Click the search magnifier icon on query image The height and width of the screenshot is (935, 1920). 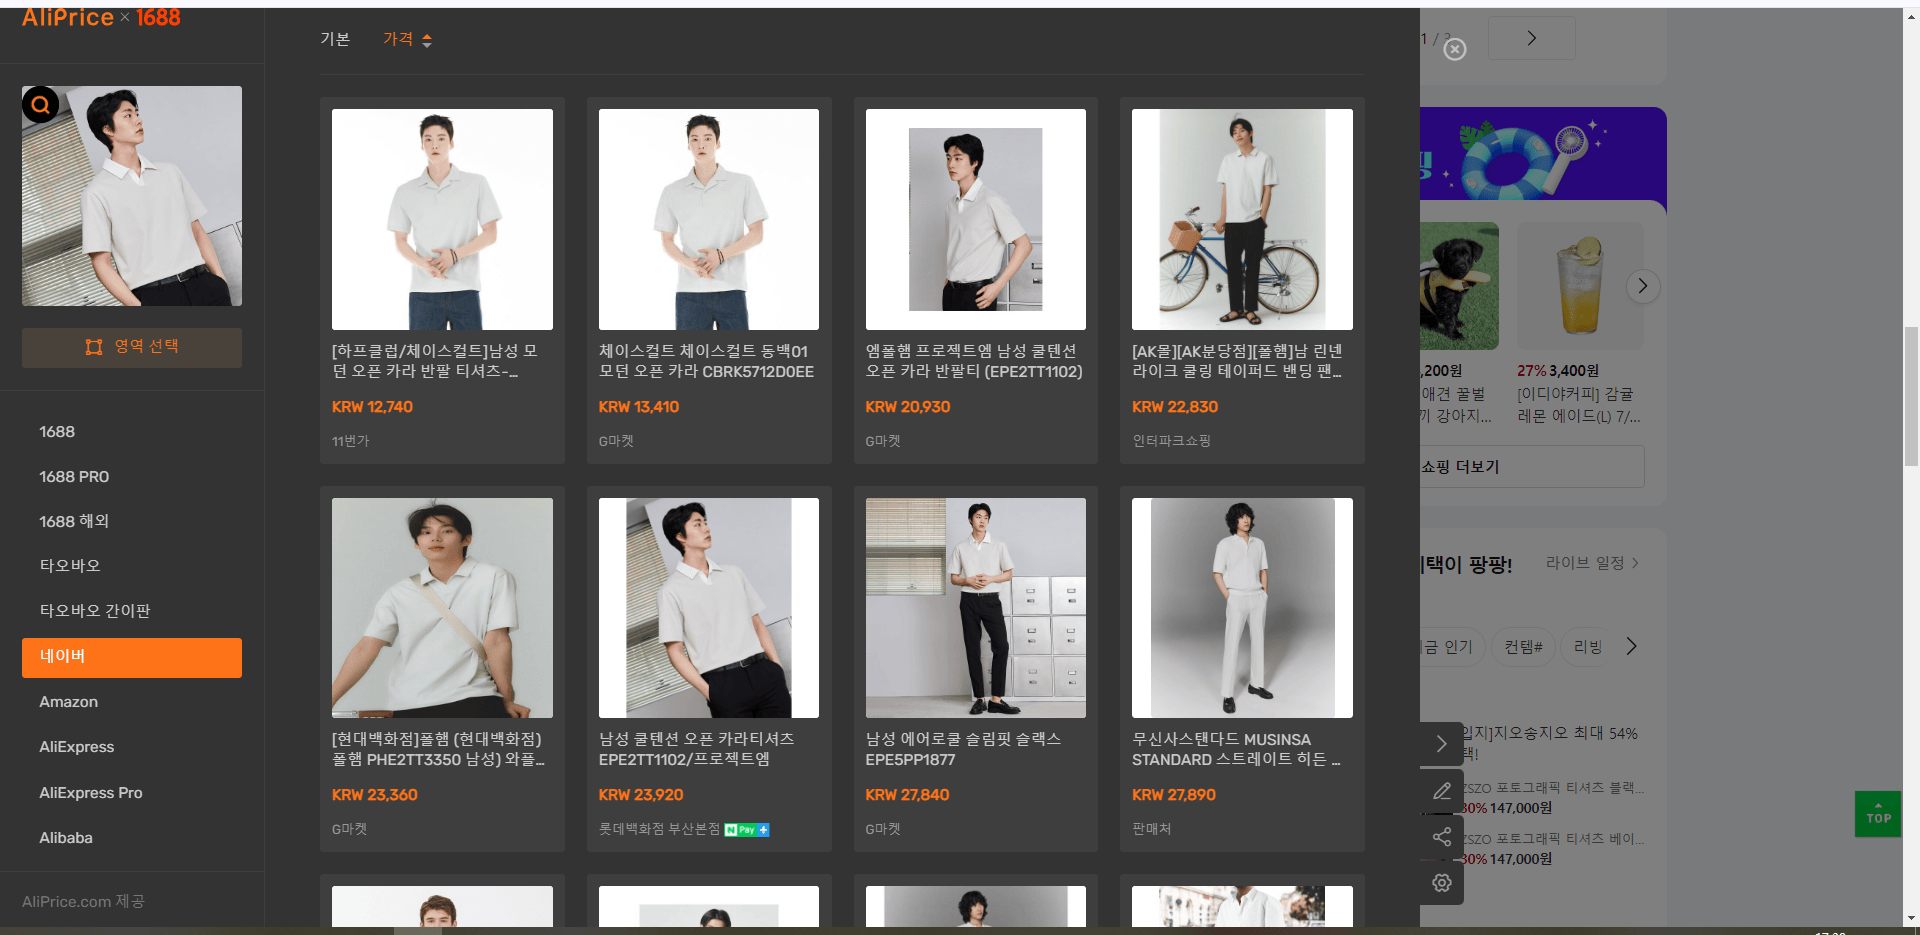click(41, 104)
